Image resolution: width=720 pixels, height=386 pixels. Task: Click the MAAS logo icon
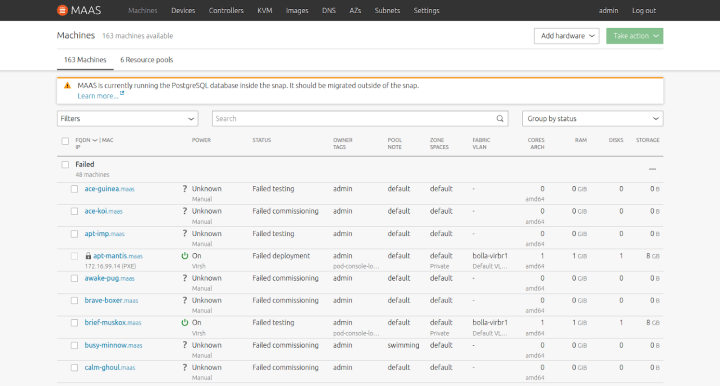coord(62,10)
